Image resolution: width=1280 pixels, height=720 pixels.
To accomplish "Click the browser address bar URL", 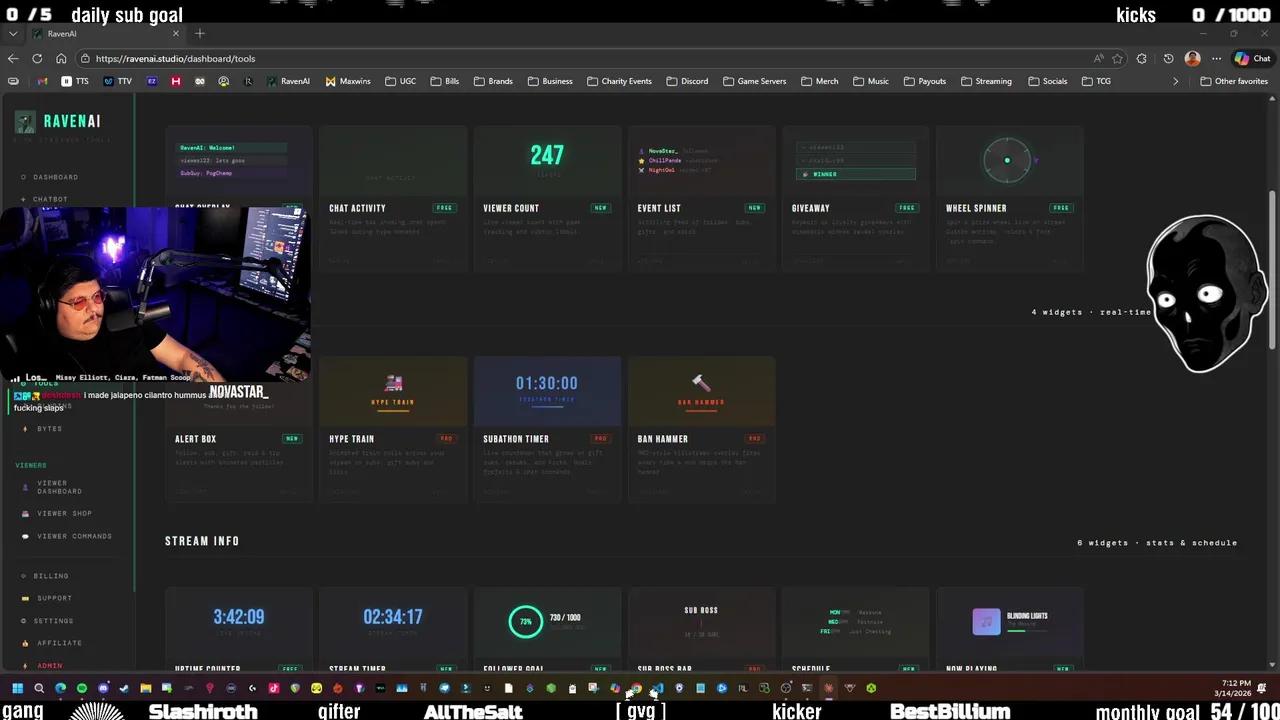I will point(175,58).
